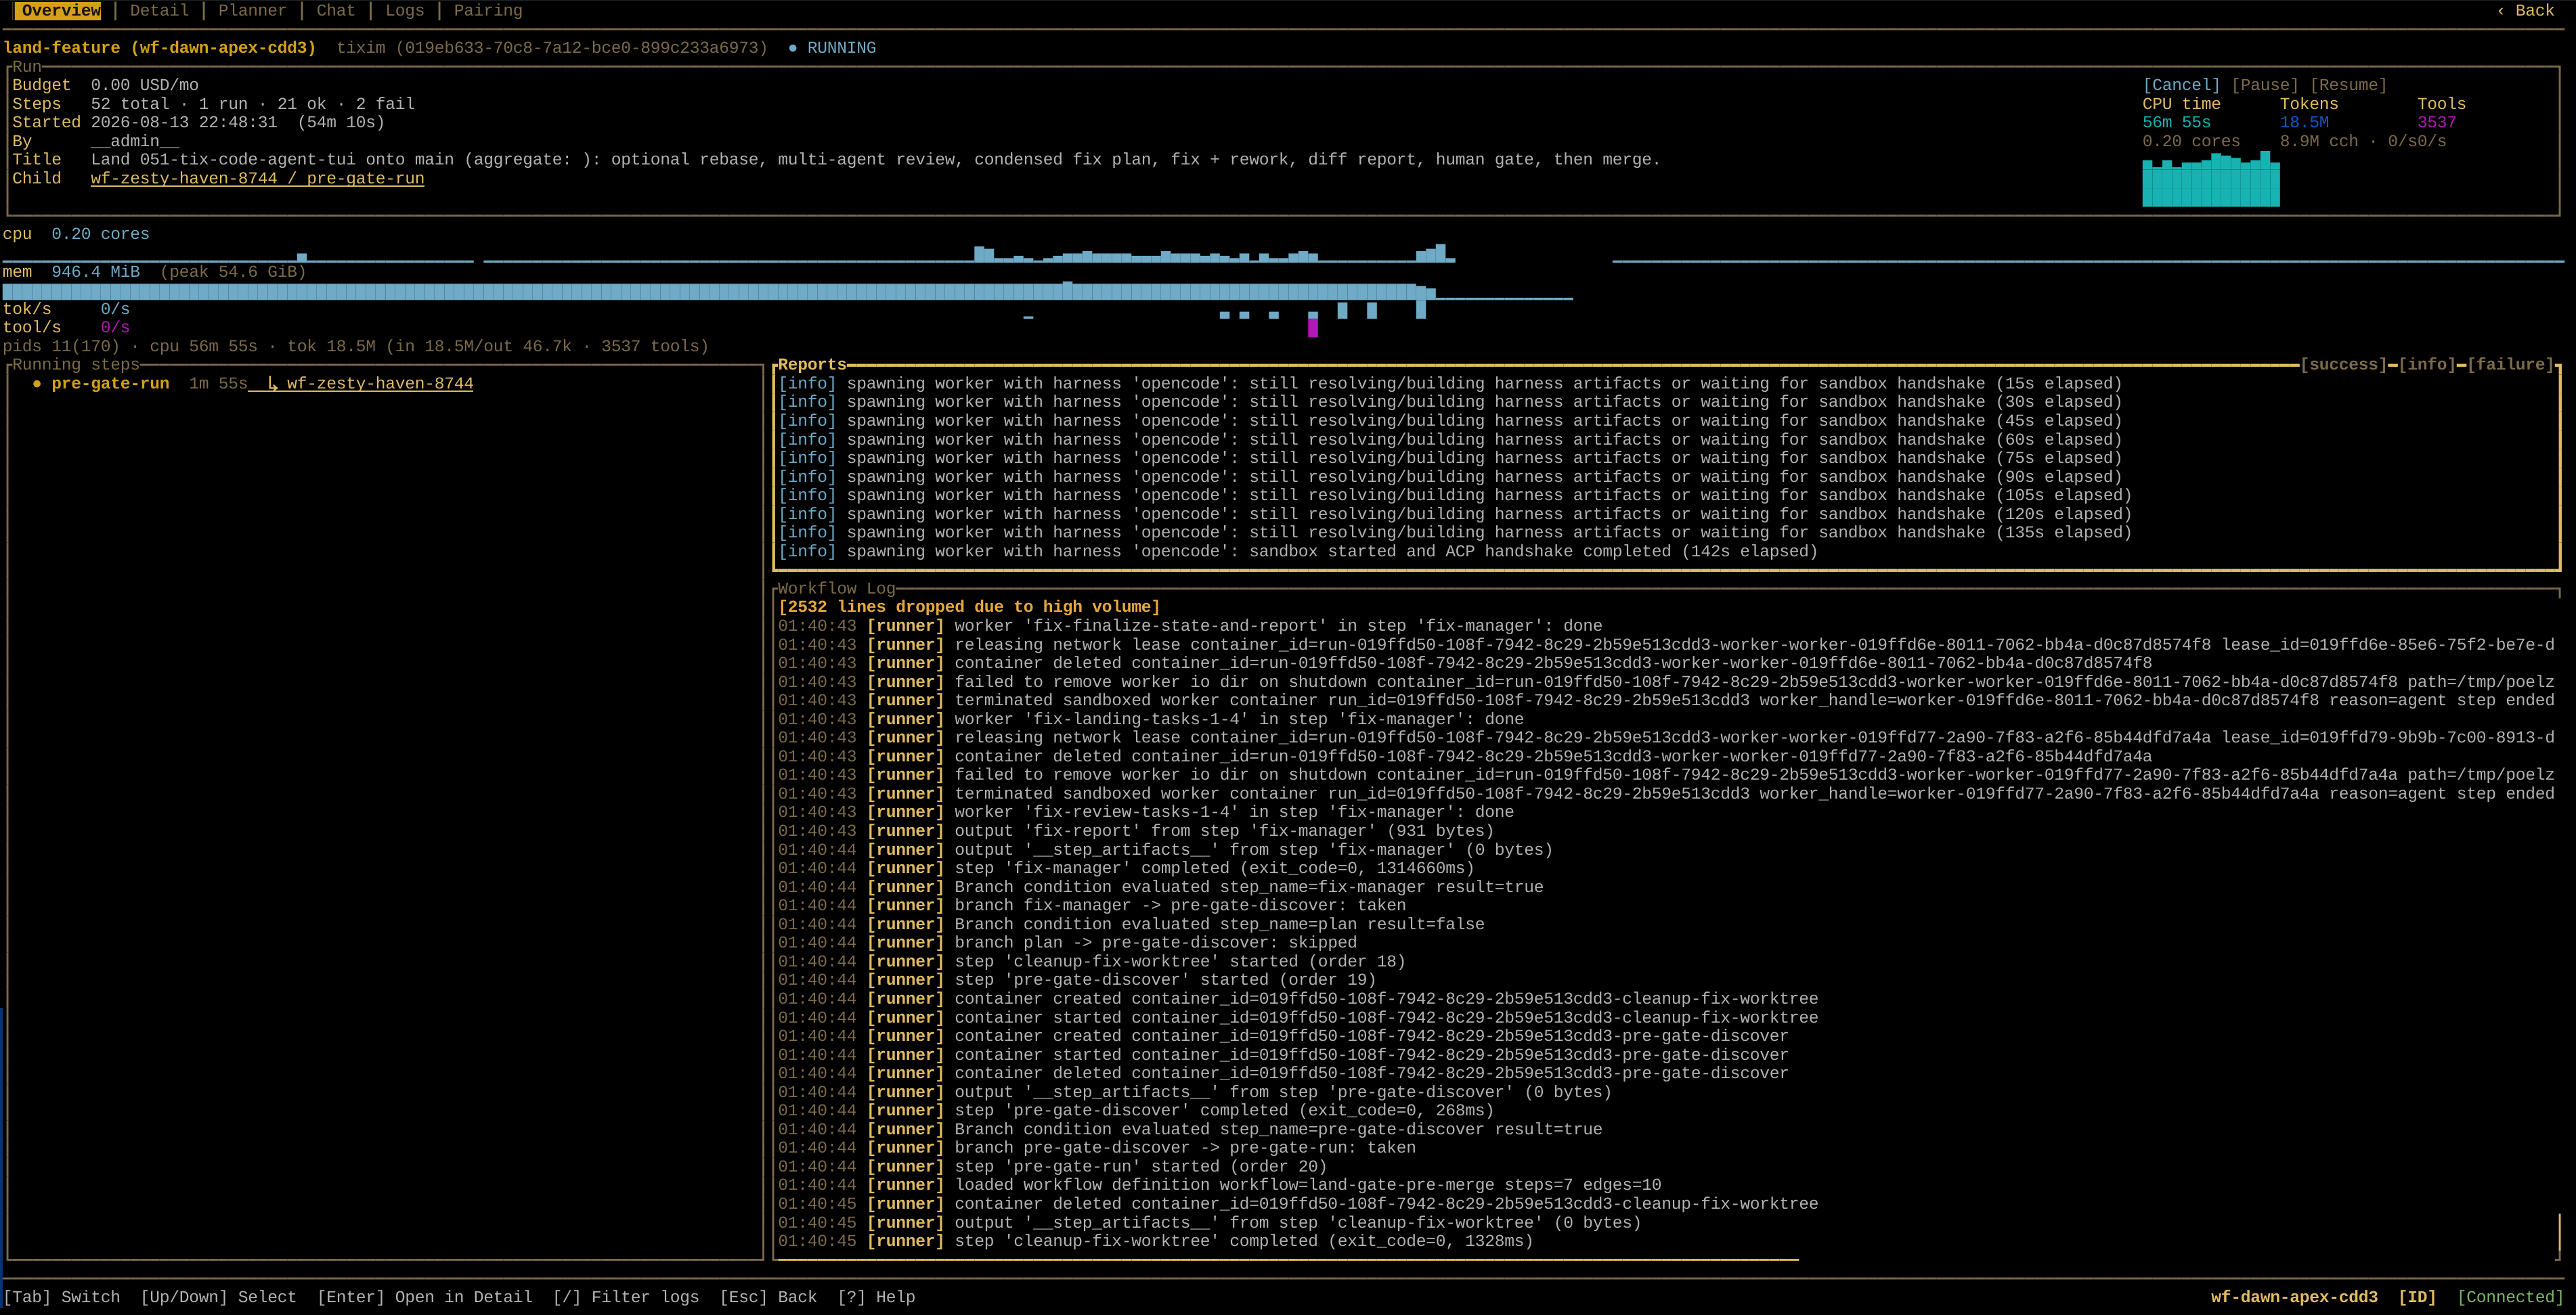
Task: Open the Chat tab
Action: click(335, 10)
